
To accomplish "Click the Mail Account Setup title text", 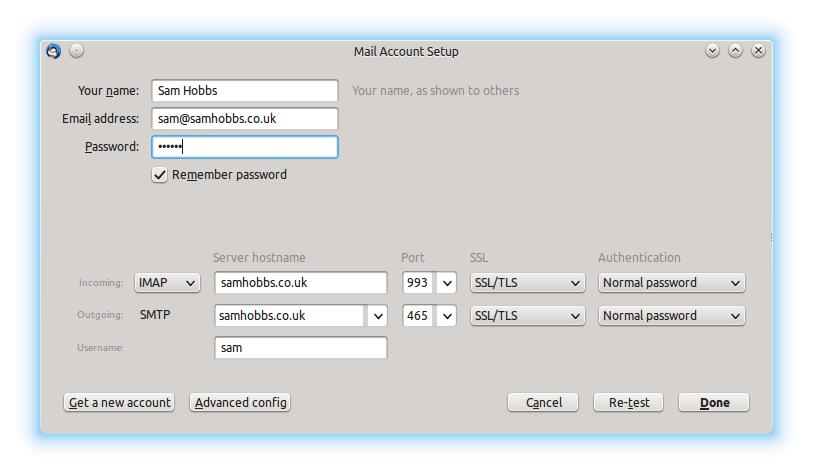I will pos(406,51).
